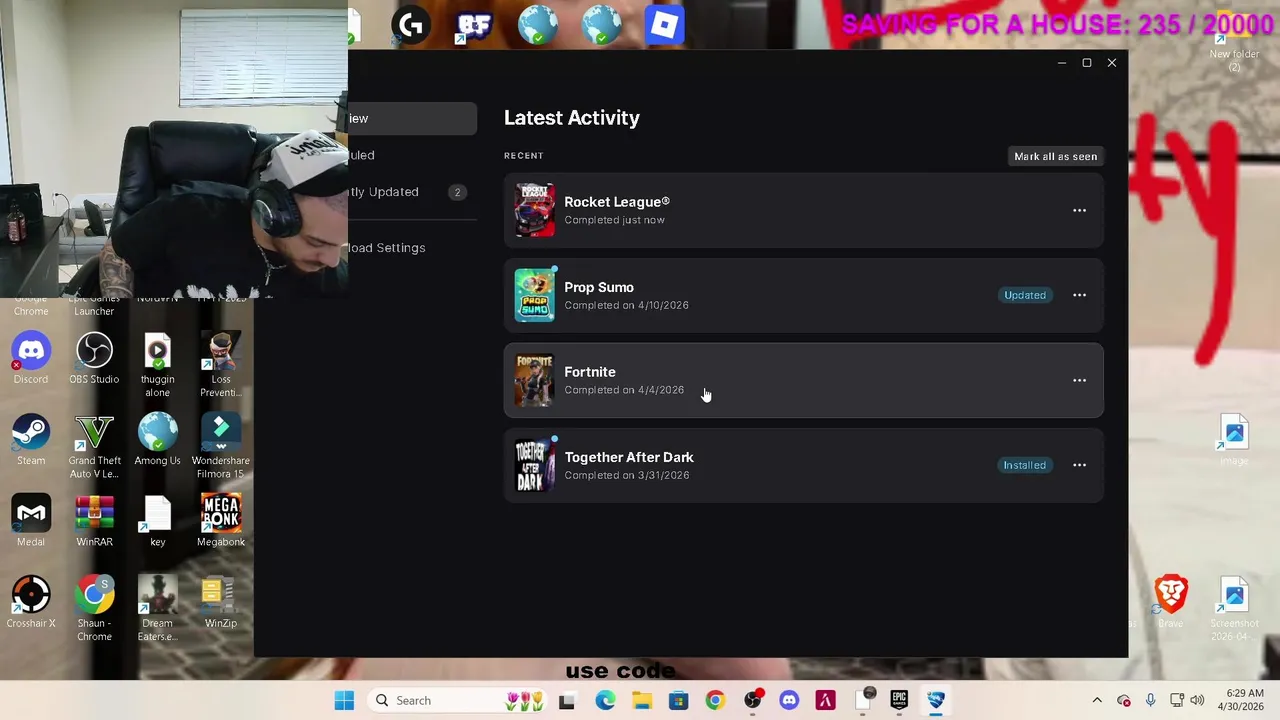Open Google Chrome from the taskbar
The height and width of the screenshot is (720, 1280).
[x=715, y=700]
